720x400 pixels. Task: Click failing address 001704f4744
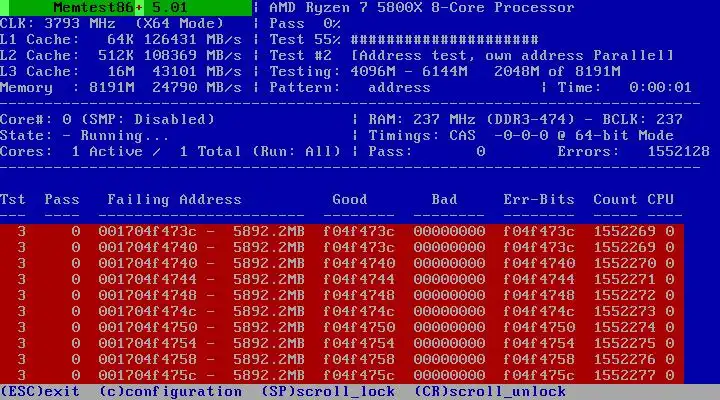147,279
